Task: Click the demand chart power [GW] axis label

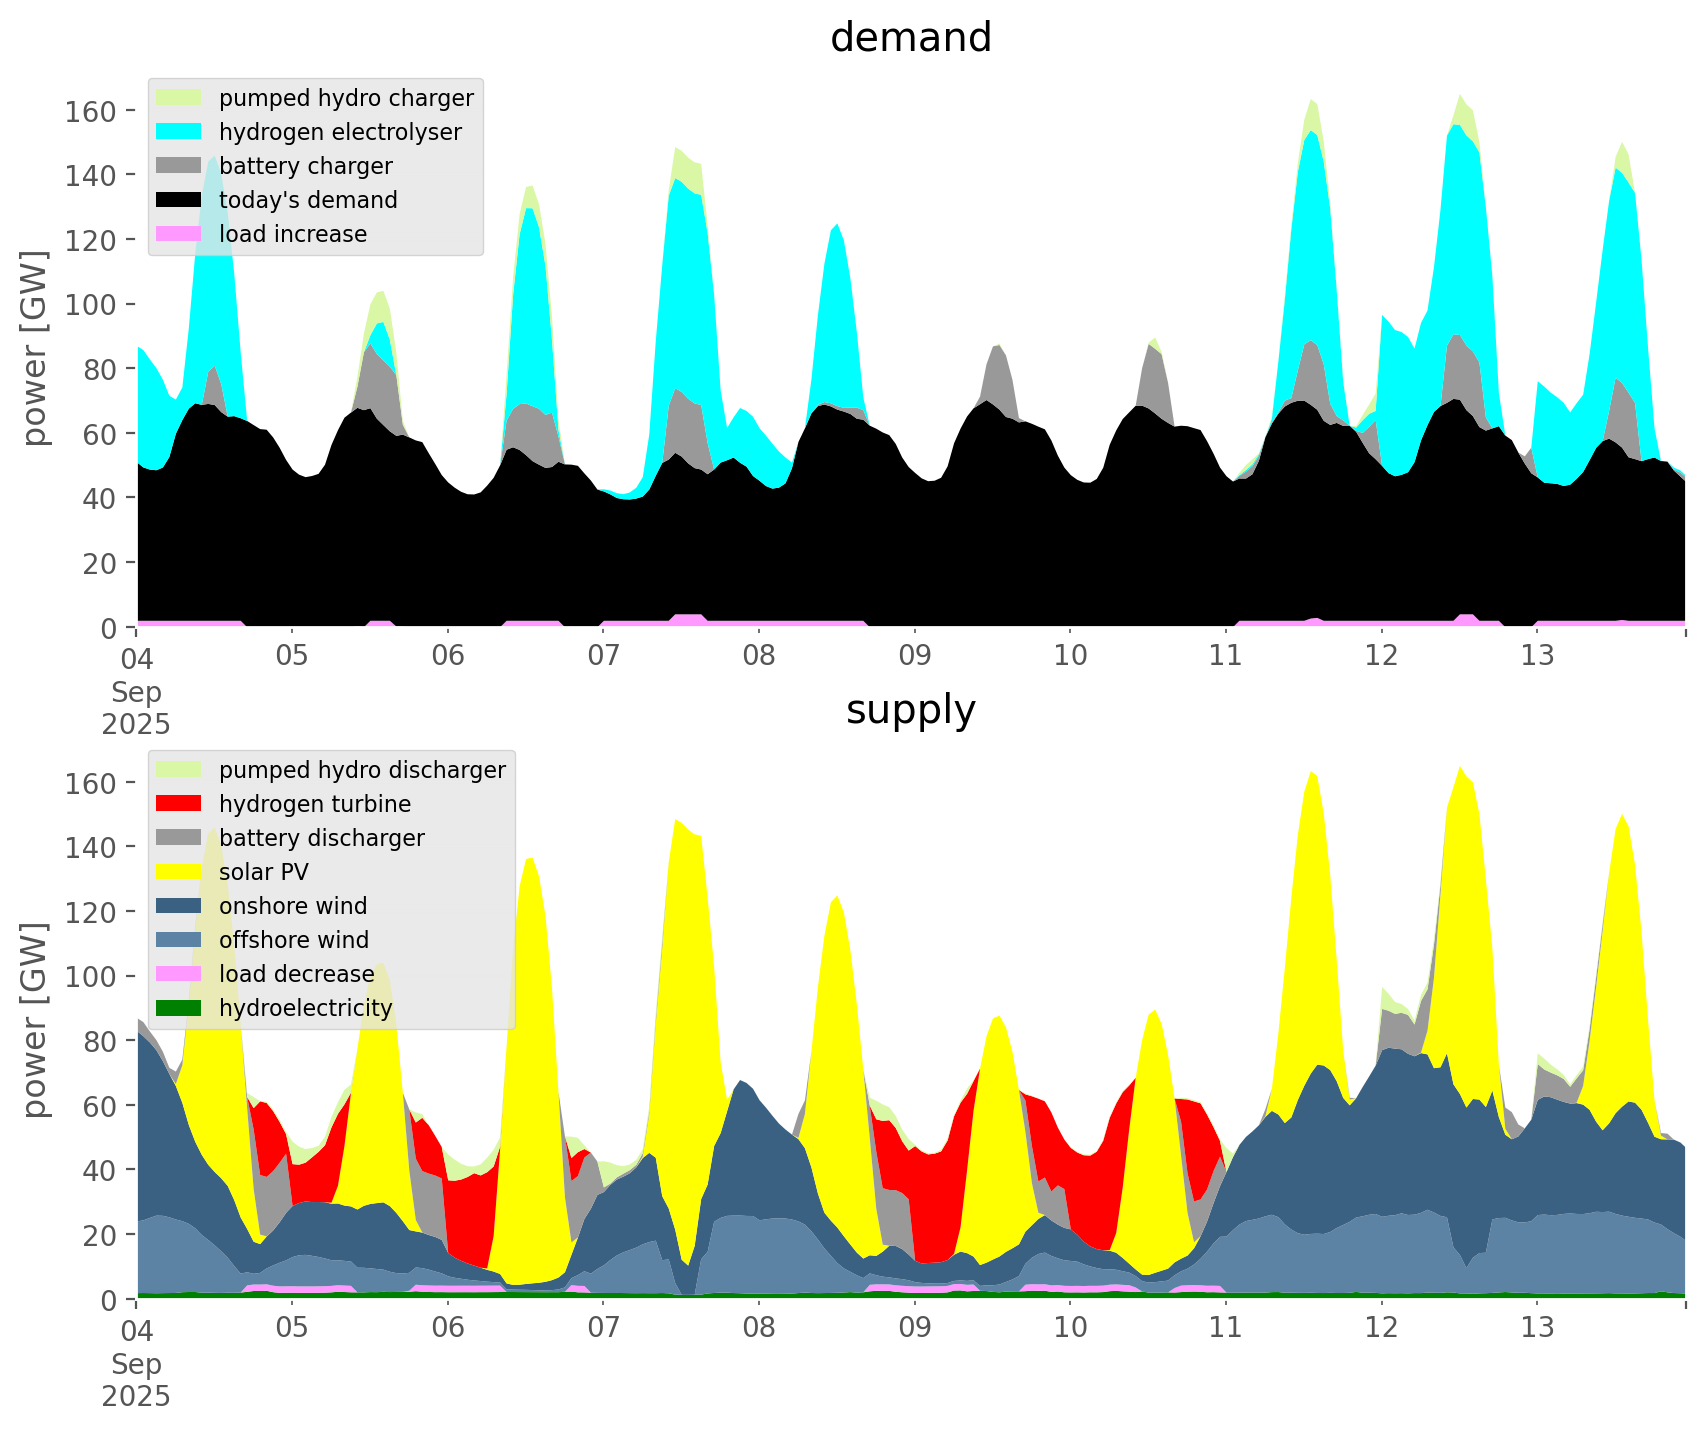Action: [x=35, y=348]
